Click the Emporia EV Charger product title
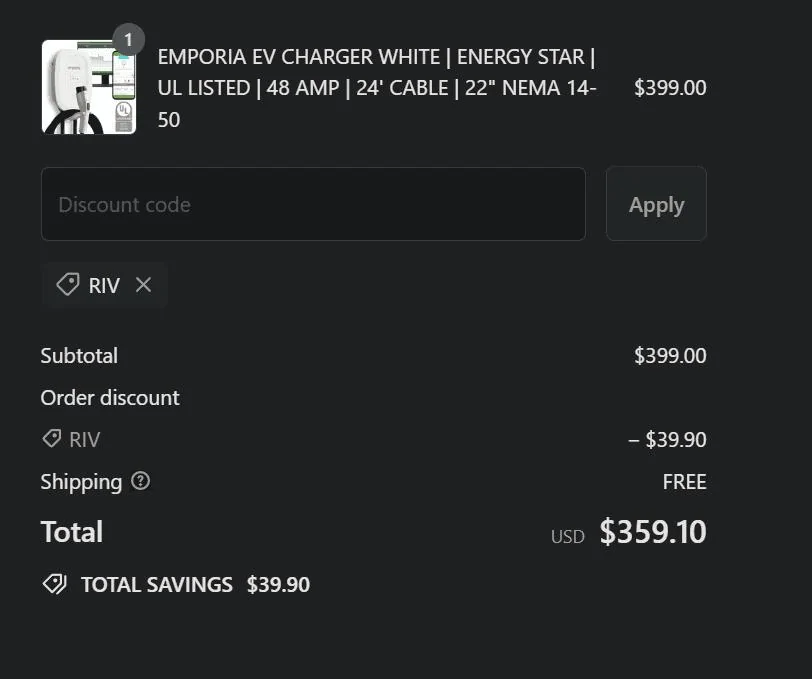This screenshot has height=679, width=812. tap(377, 88)
